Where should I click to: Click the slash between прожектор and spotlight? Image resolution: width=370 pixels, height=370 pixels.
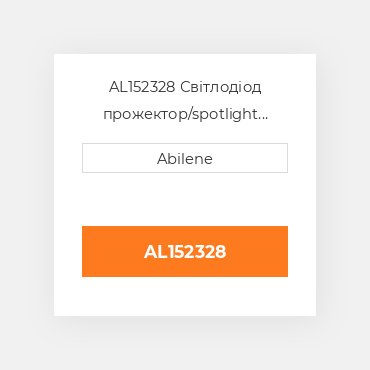pyautogui.click(x=190, y=115)
